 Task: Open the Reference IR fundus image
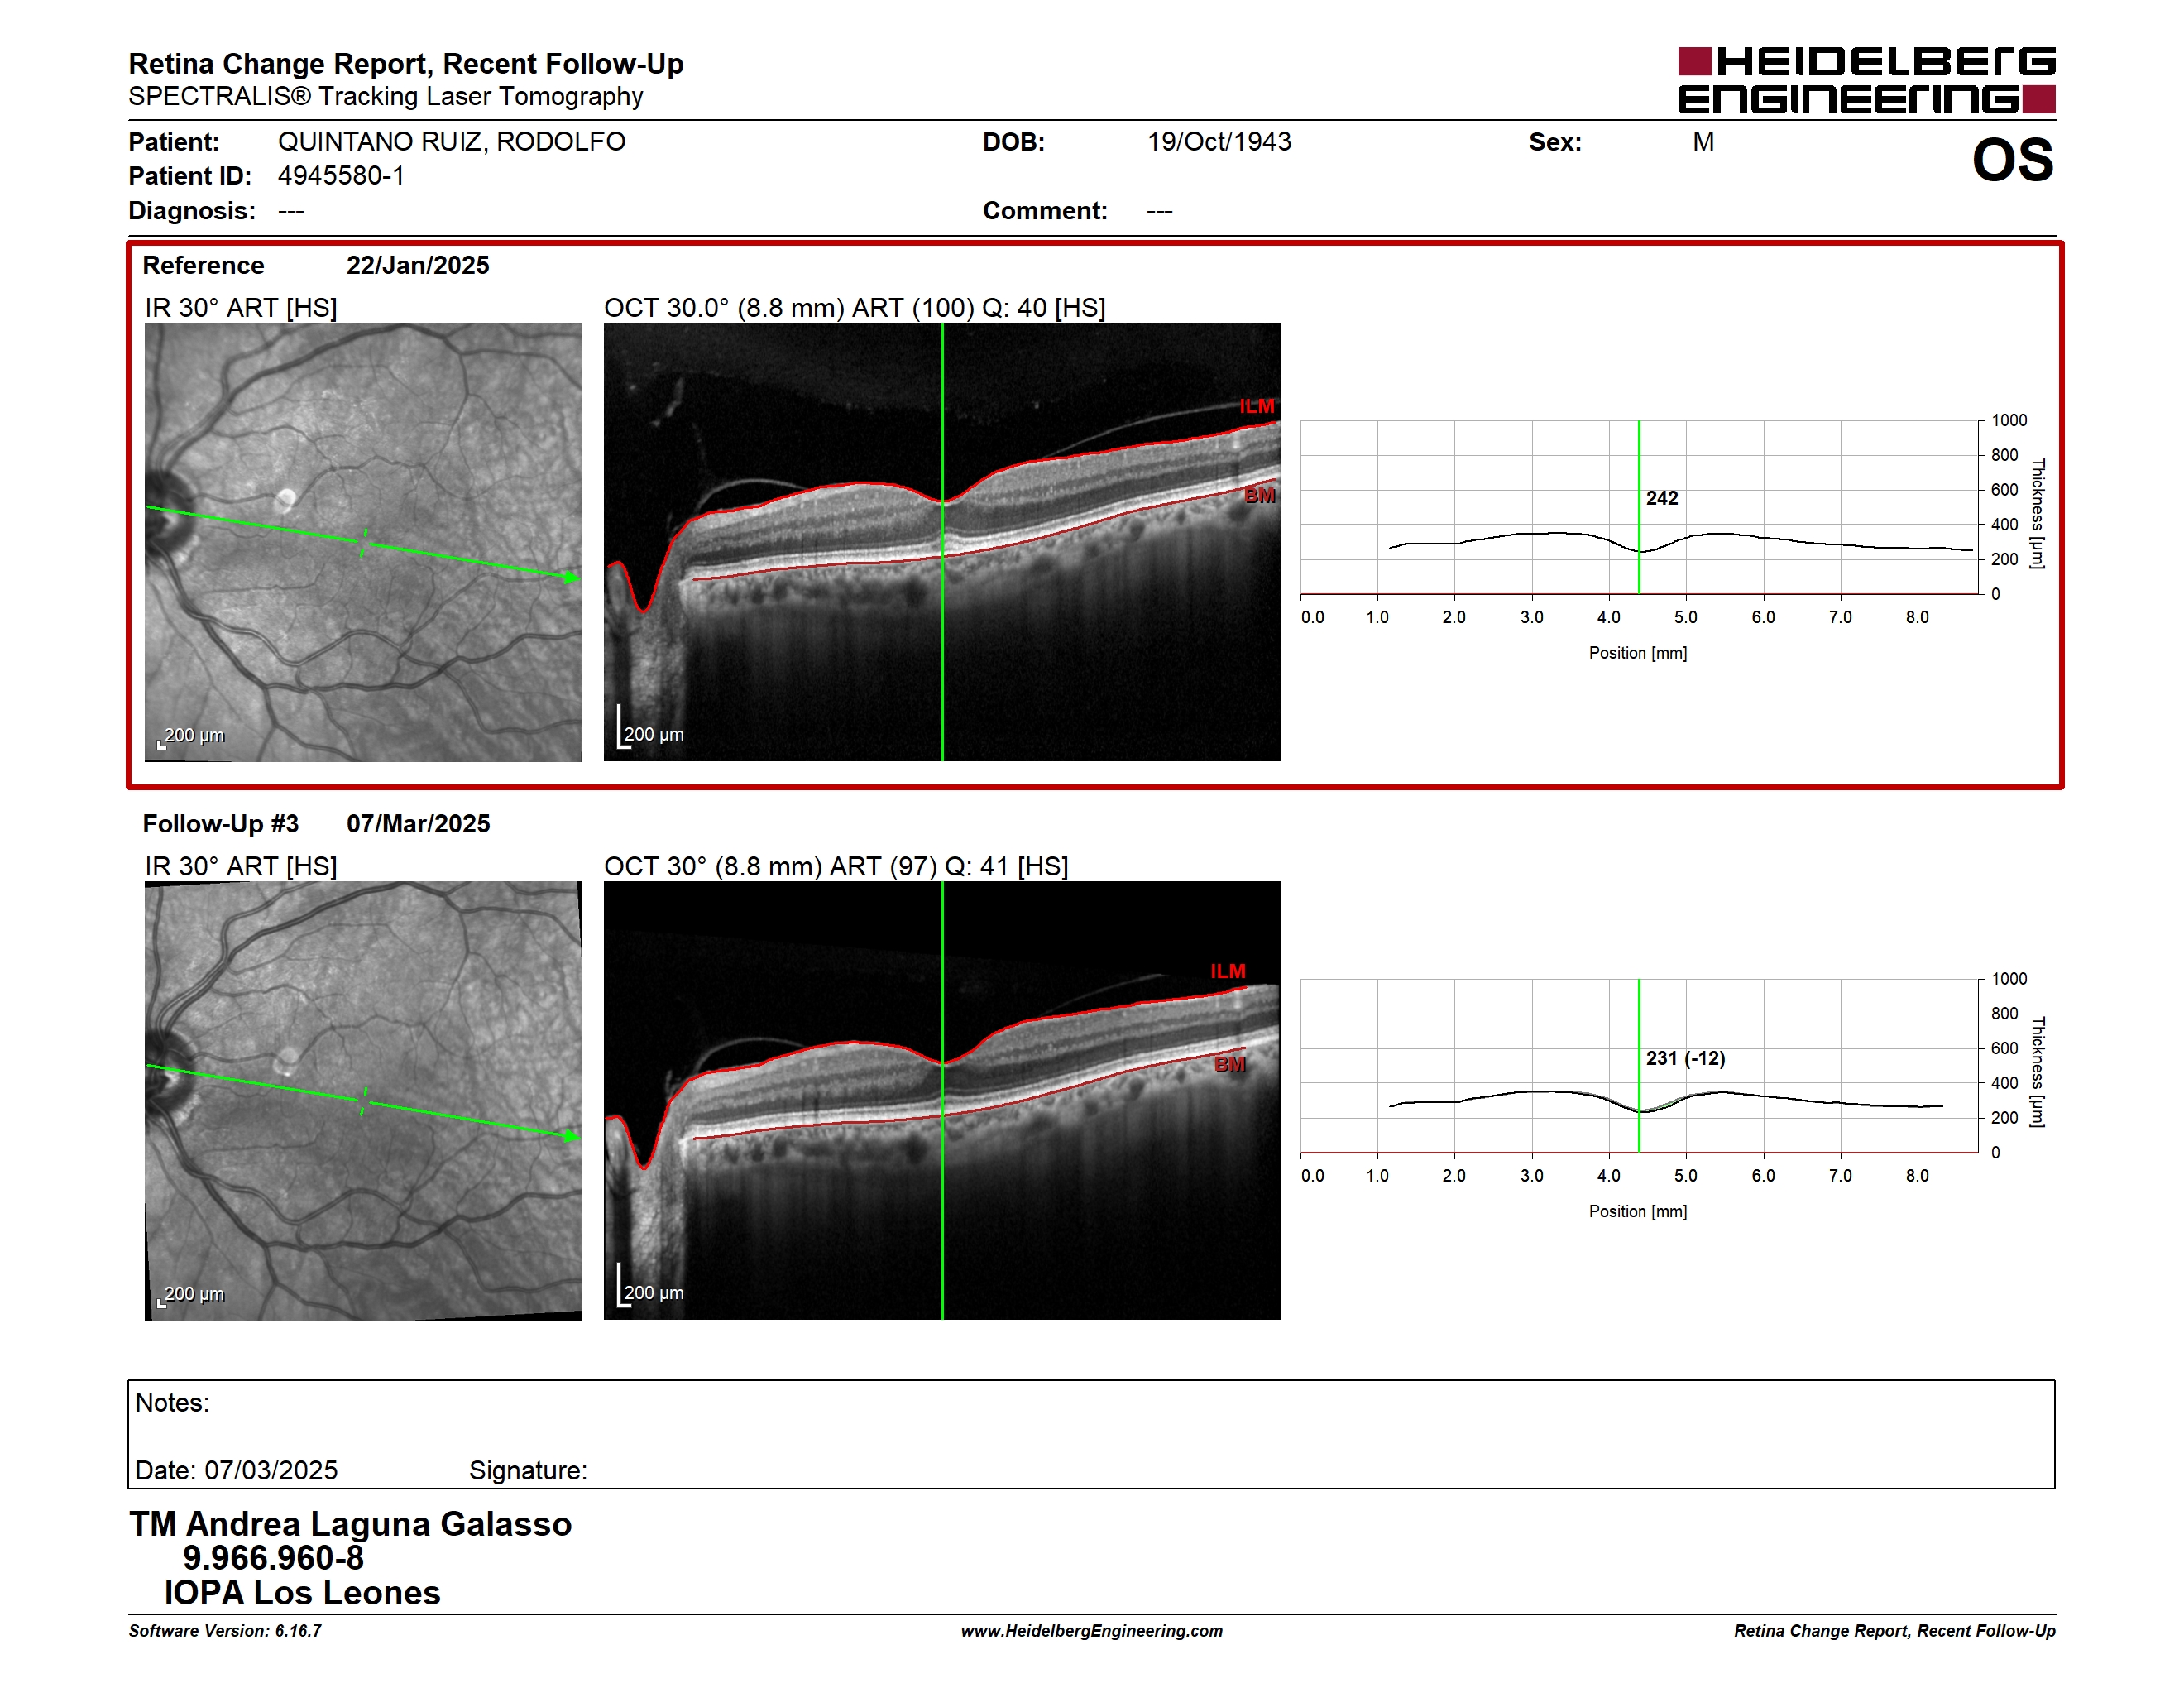[x=363, y=542]
